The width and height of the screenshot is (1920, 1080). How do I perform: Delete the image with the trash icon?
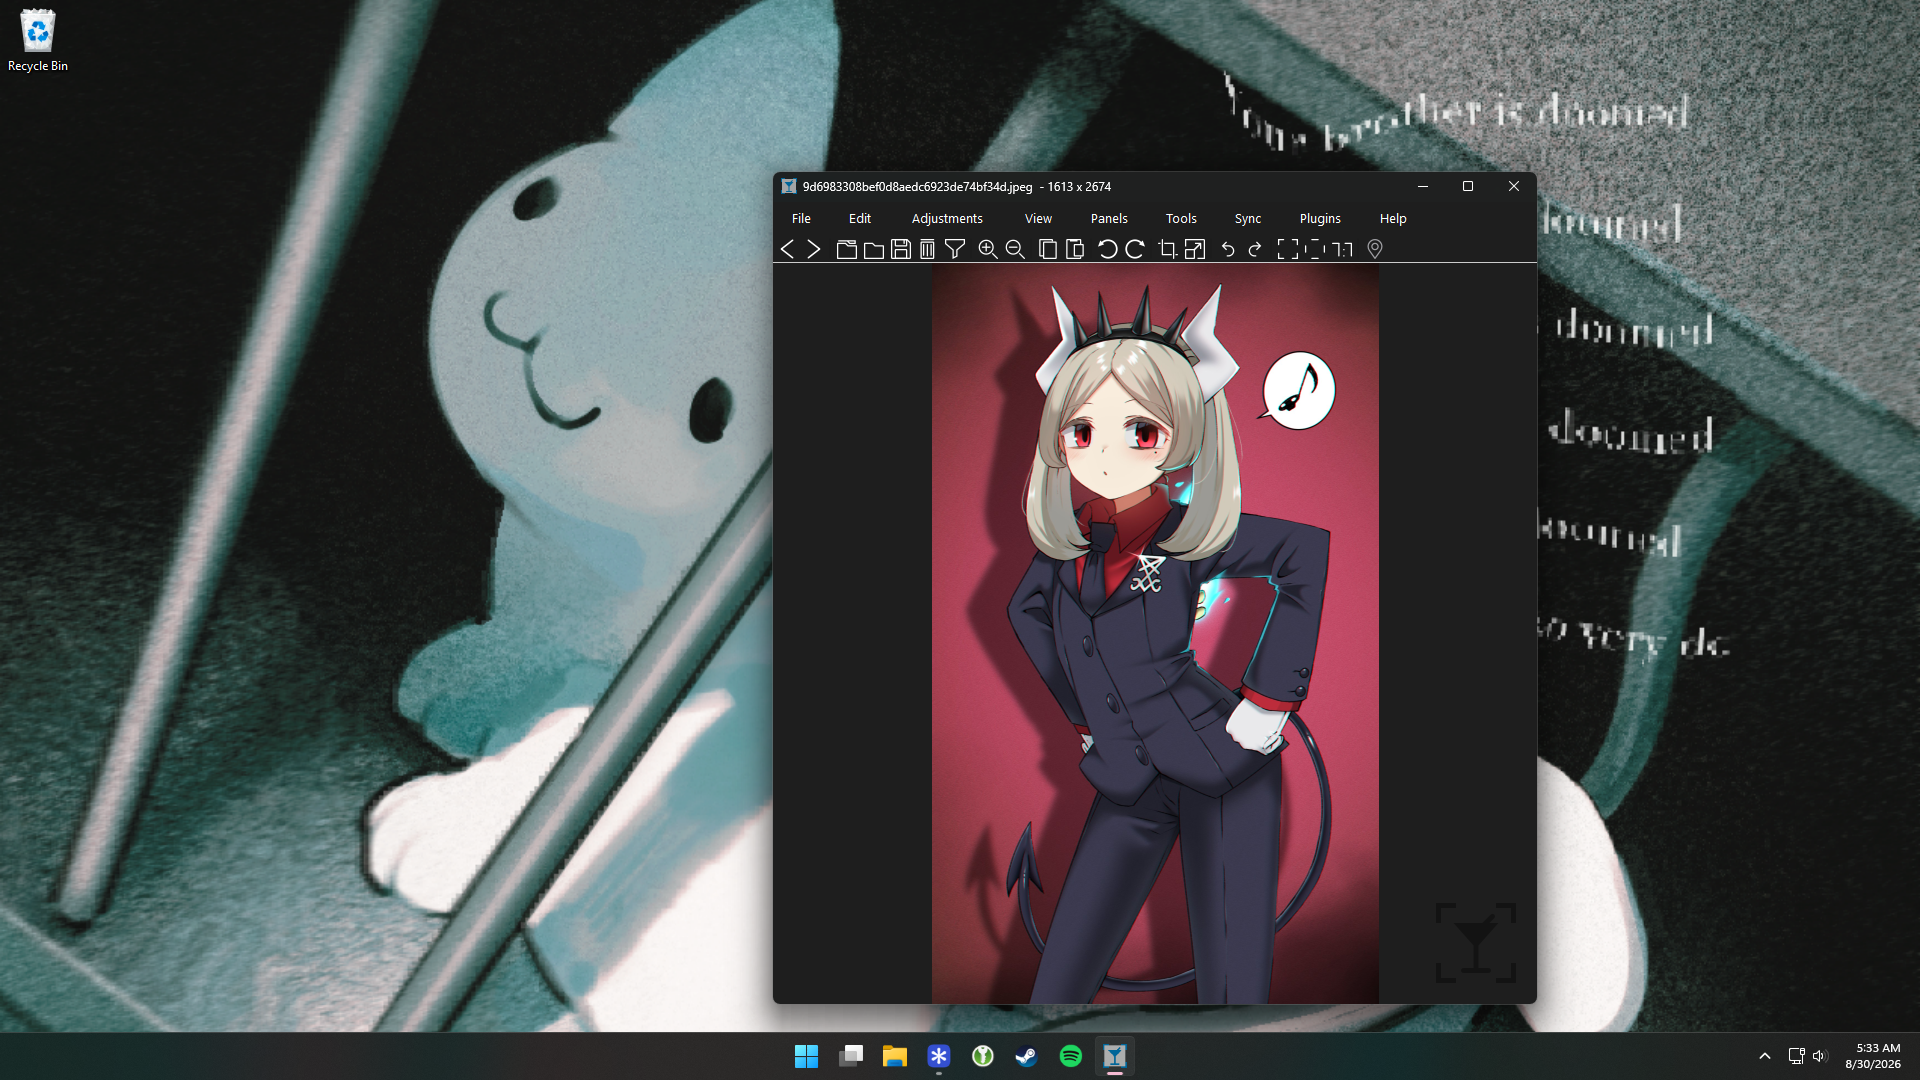(927, 249)
